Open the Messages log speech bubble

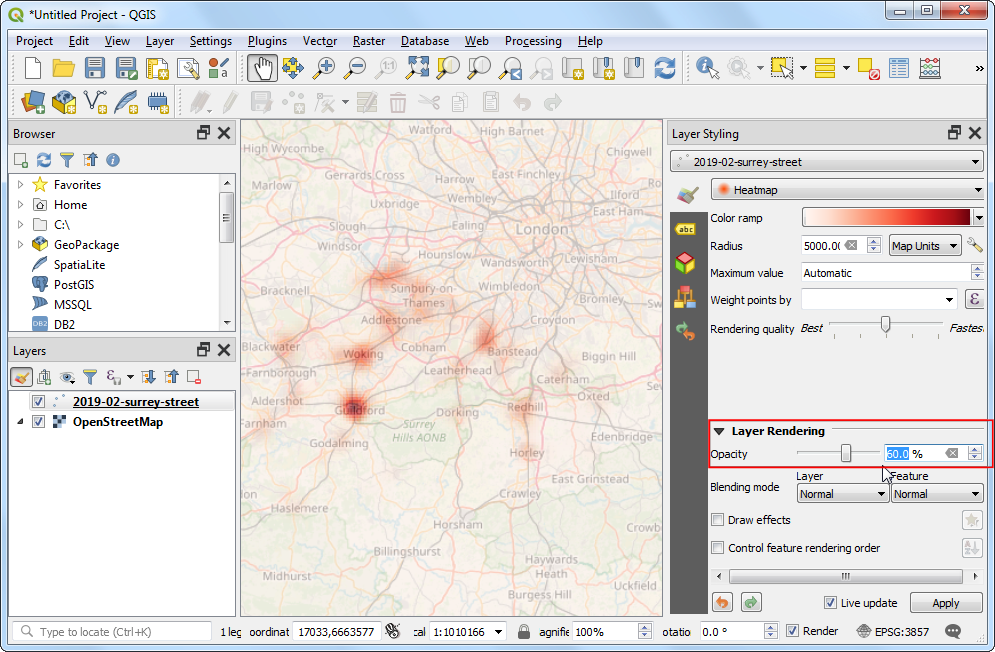pos(953,631)
